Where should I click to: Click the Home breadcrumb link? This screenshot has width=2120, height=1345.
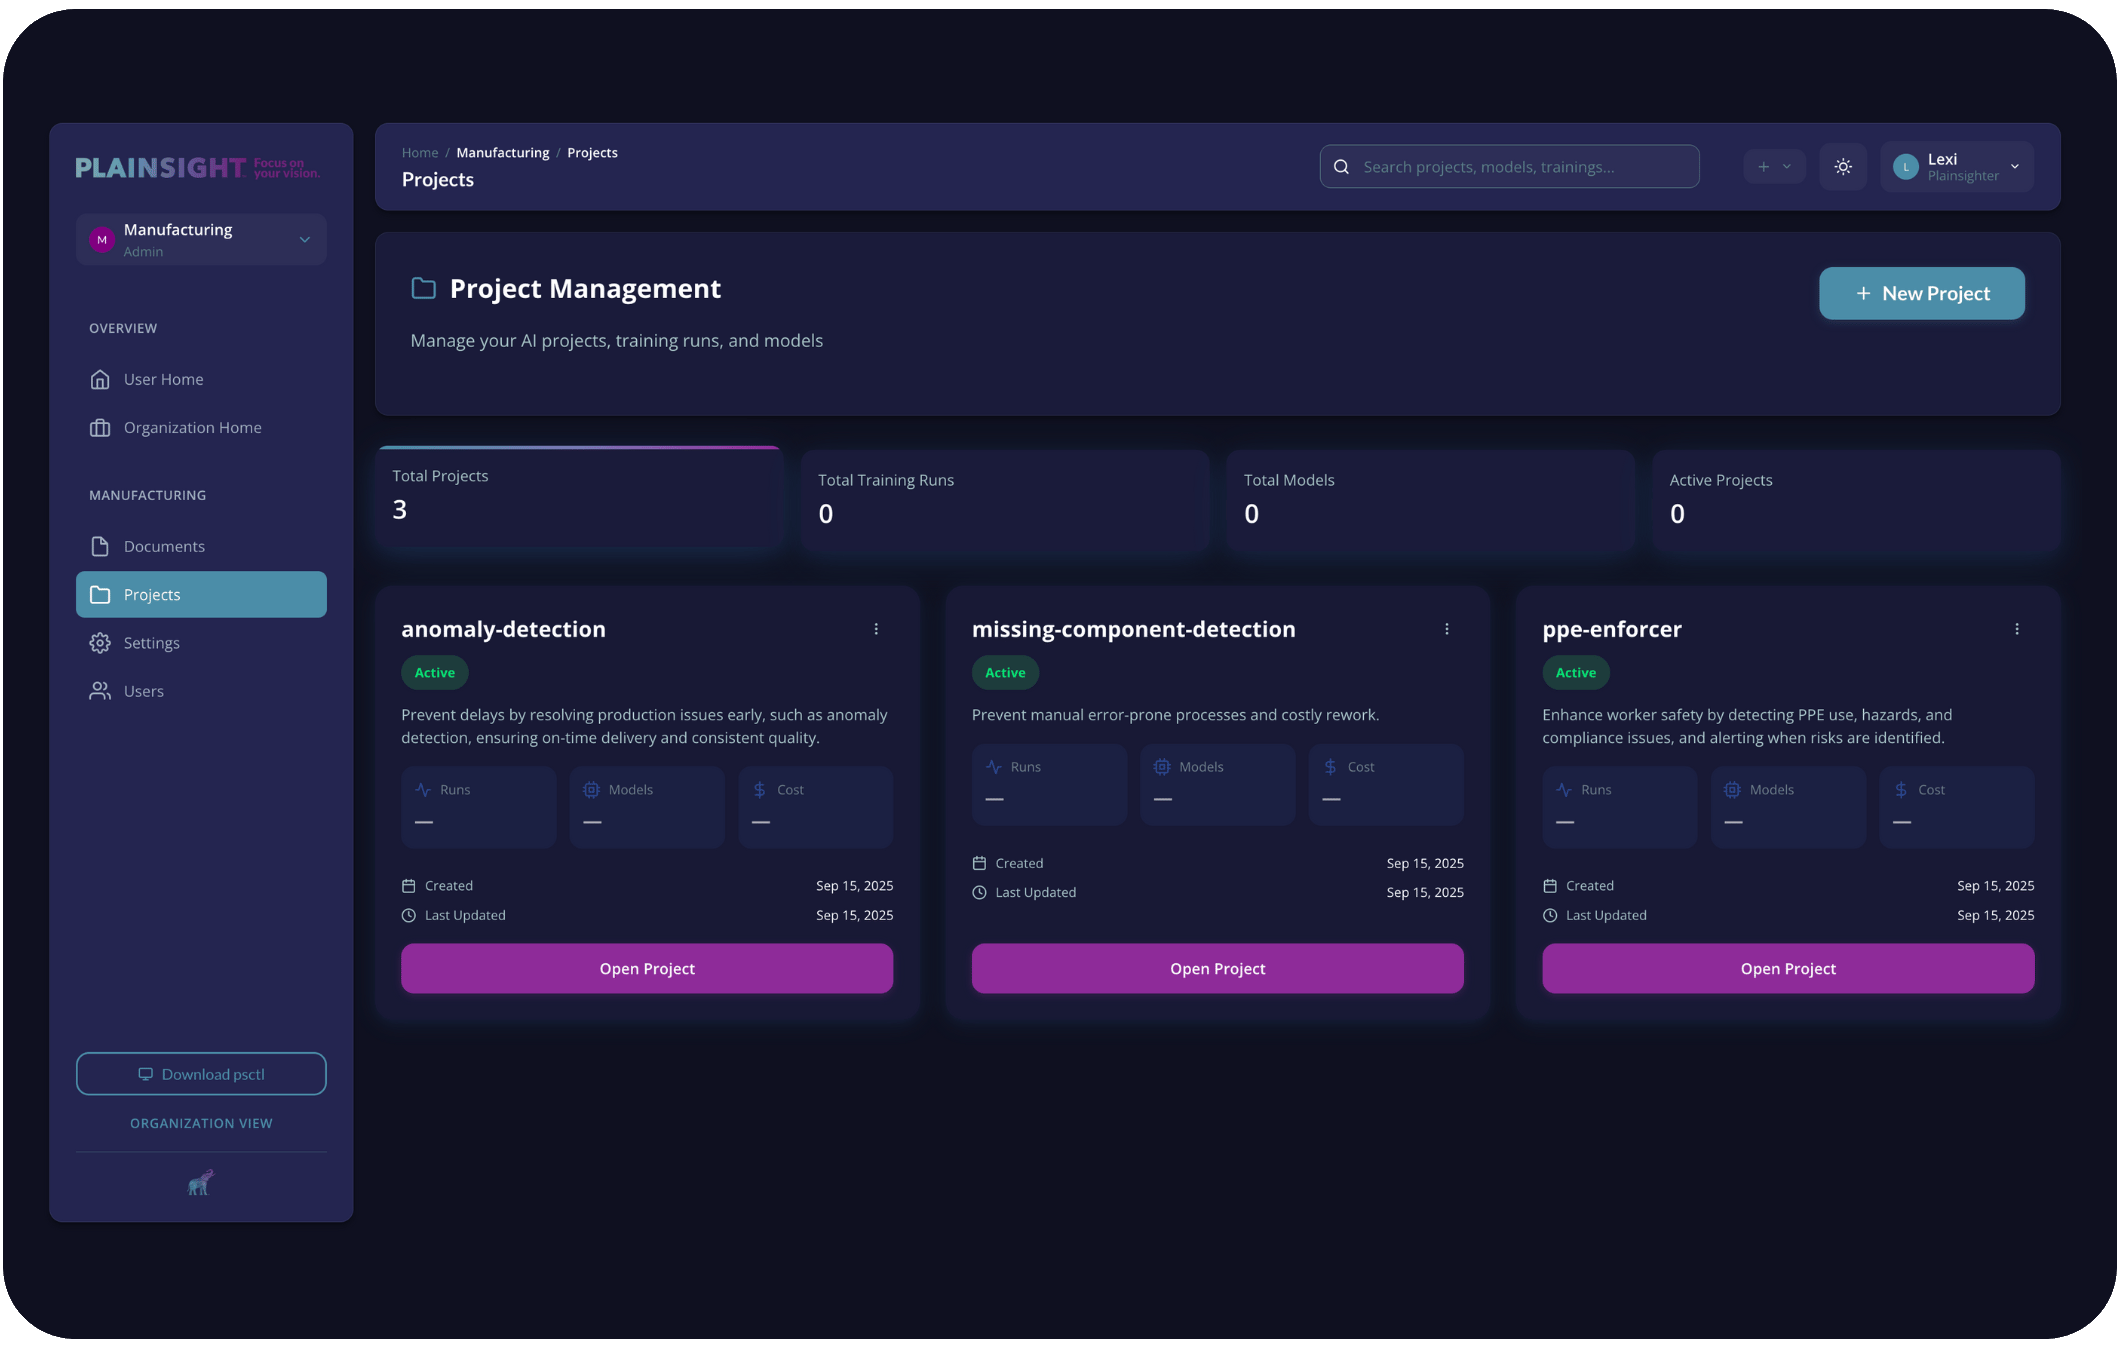click(420, 153)
